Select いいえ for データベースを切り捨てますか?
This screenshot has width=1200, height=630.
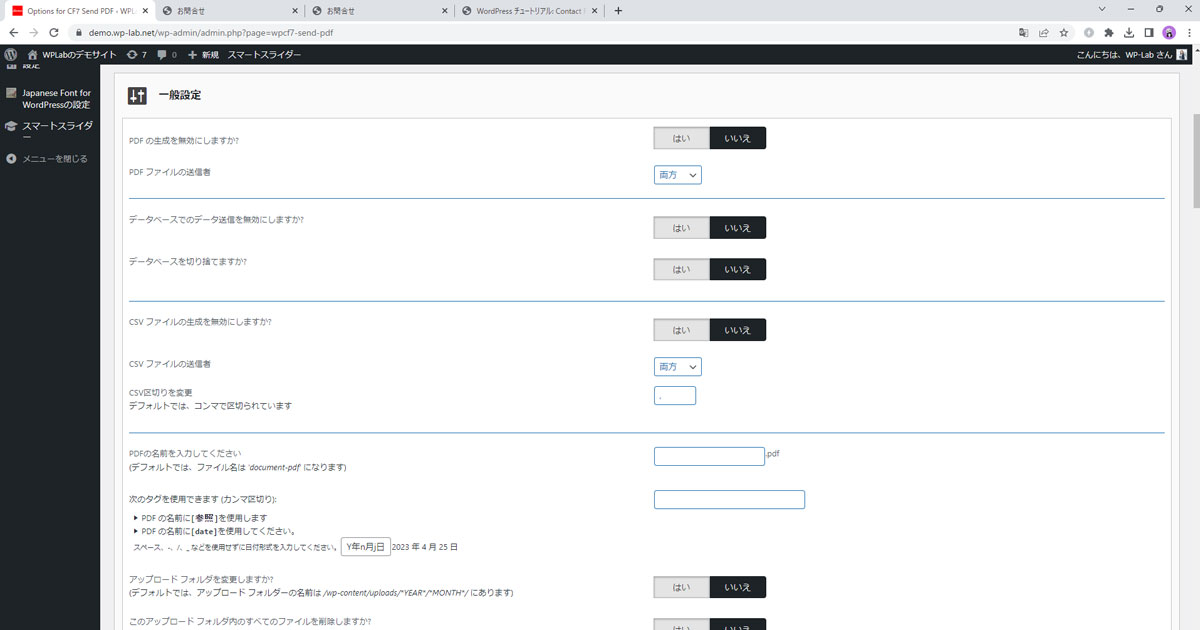click(737, 269)
